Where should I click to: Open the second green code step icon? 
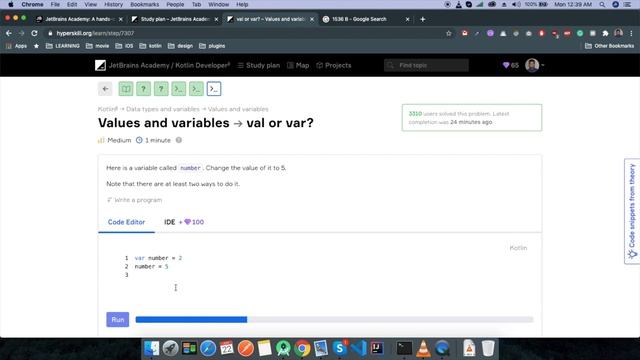[196, 89]
